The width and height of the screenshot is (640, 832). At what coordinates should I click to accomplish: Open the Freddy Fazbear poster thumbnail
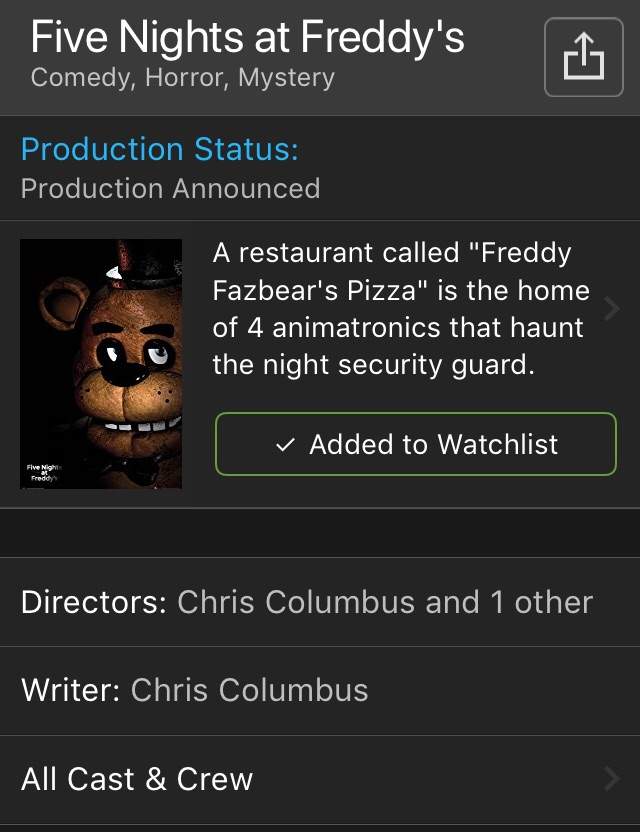tap(101, 364)
